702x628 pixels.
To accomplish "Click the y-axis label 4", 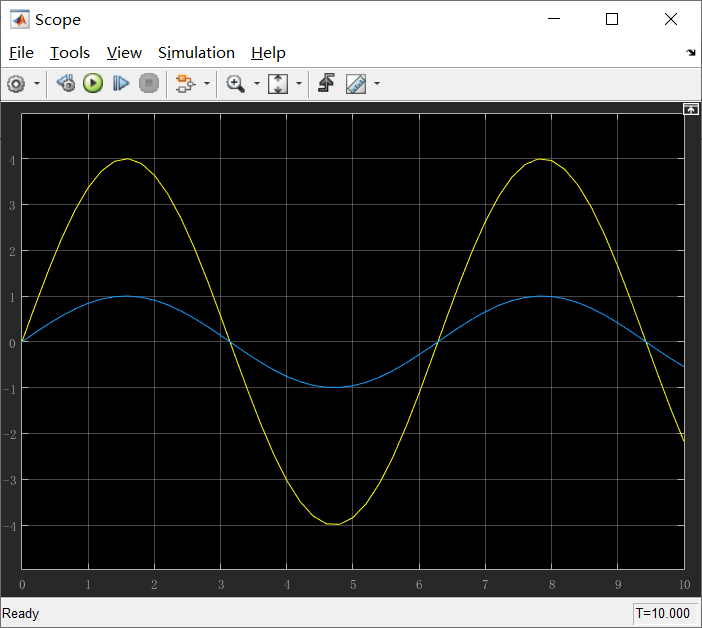I will pos(12,160).
